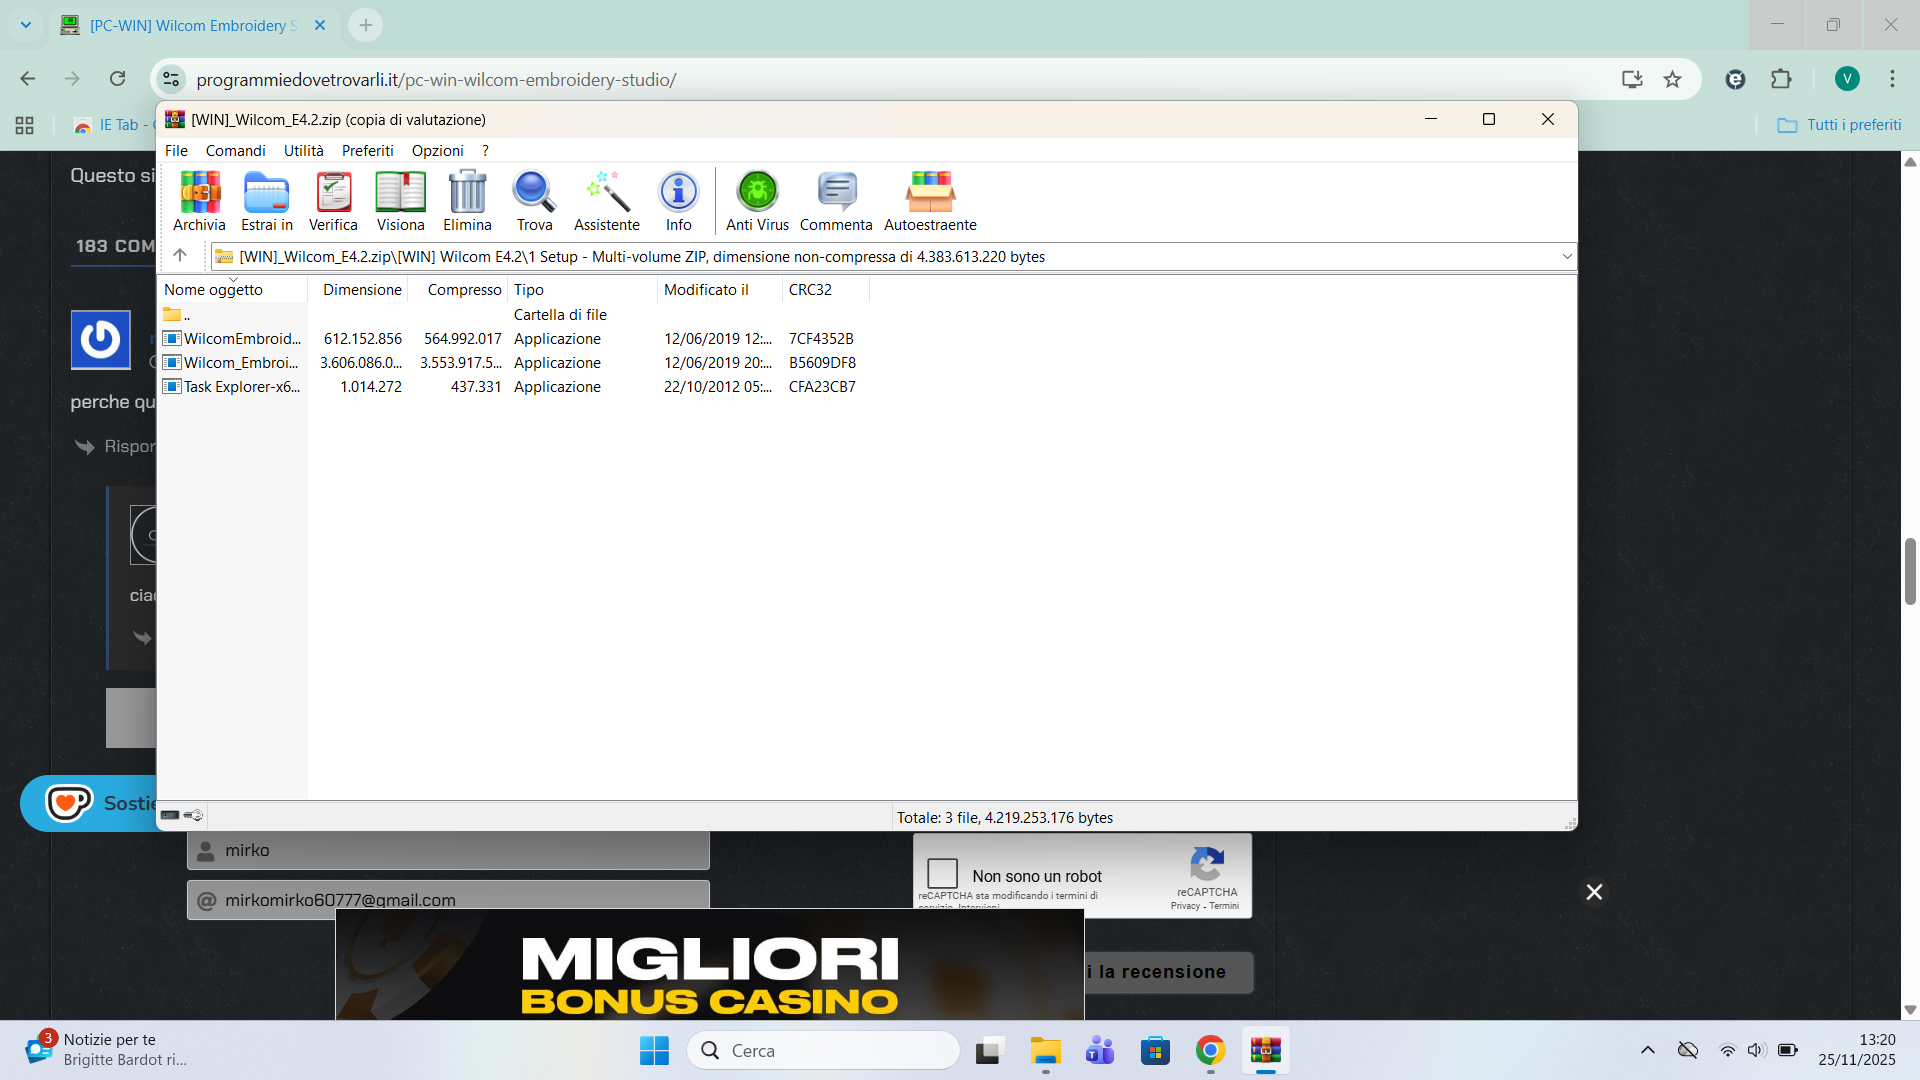Close the casino ad with X

click(1594, 892)
